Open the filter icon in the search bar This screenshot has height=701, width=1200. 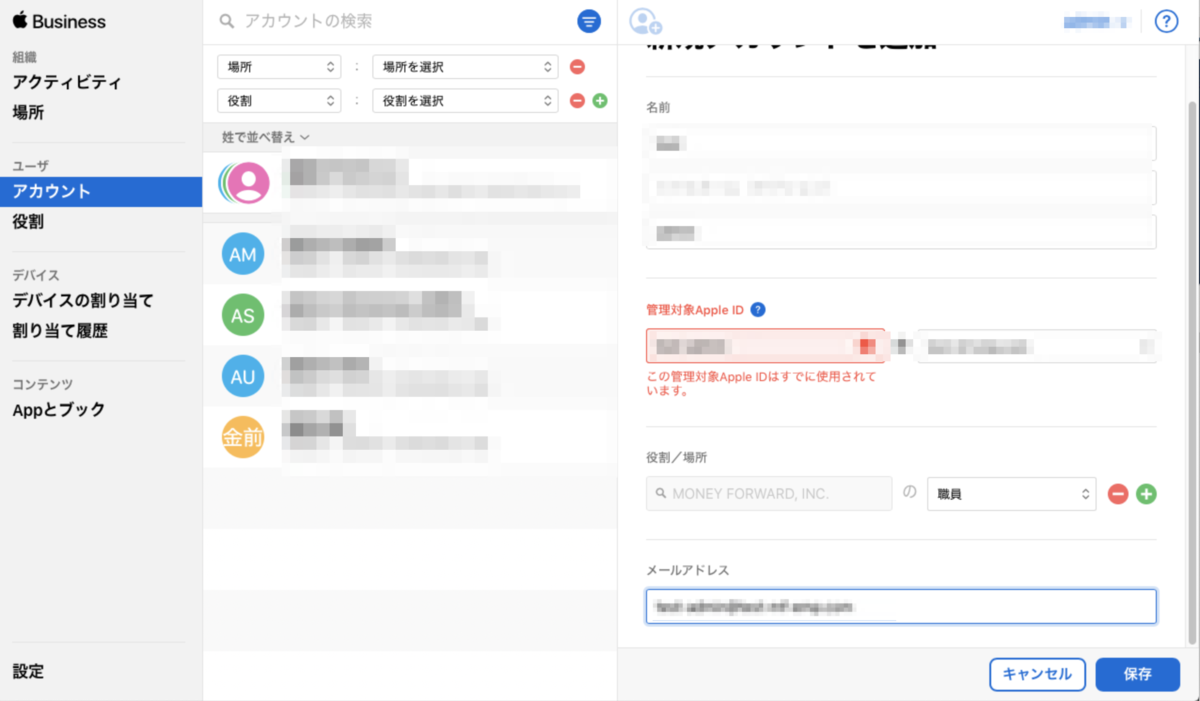pos(589,21)
